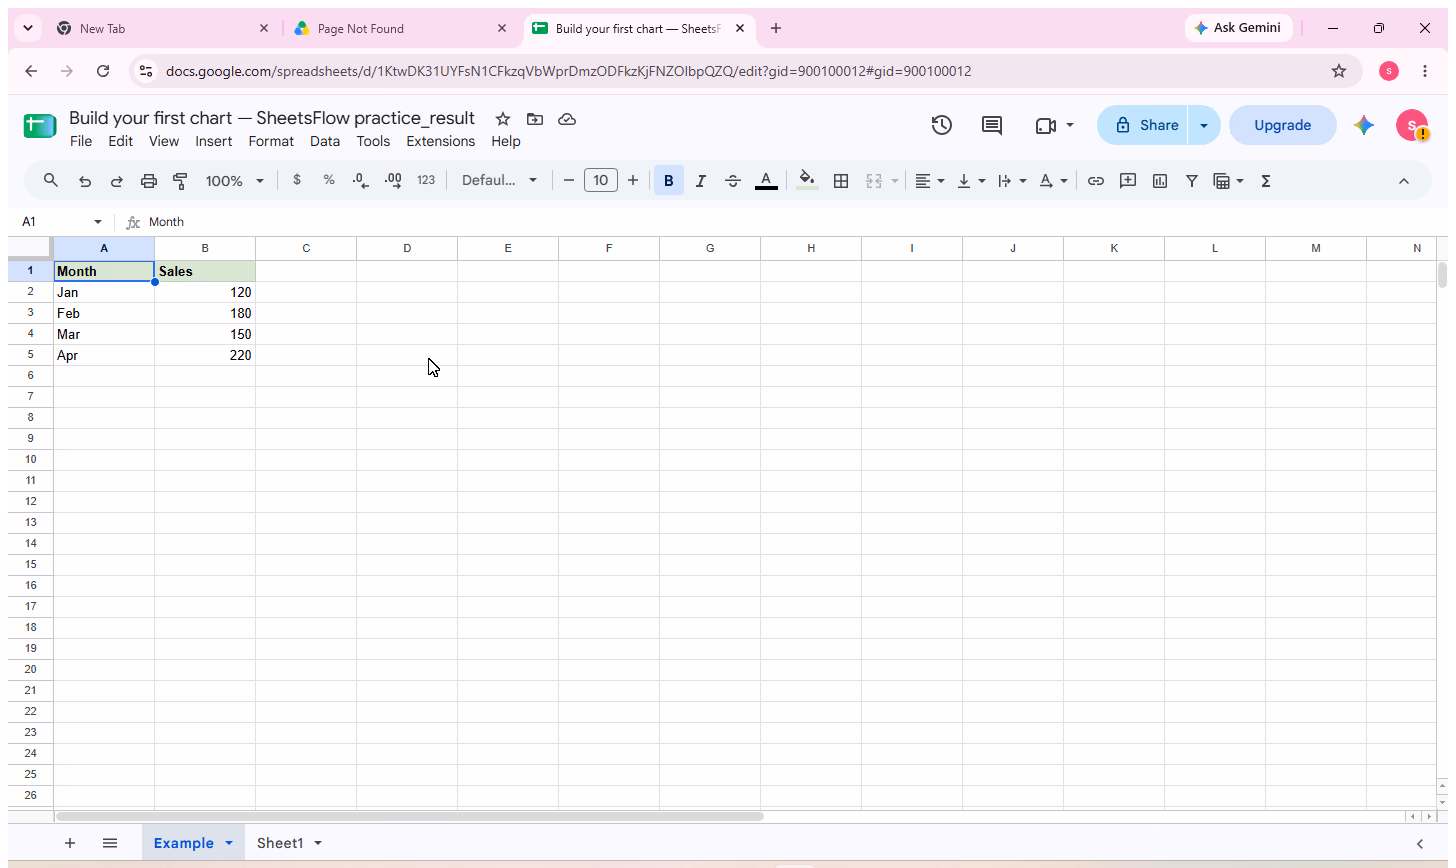Click the Share button
Image resolution: width=1456 pixels, height=868 pixels.
click(1143, 125)
